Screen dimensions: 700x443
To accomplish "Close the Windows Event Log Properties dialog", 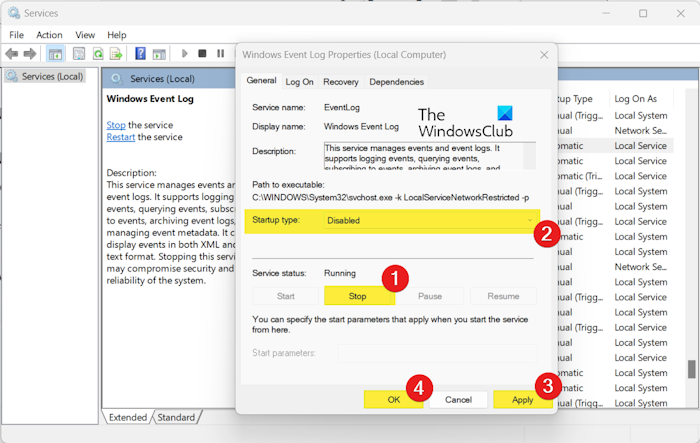I will [544, 55].
